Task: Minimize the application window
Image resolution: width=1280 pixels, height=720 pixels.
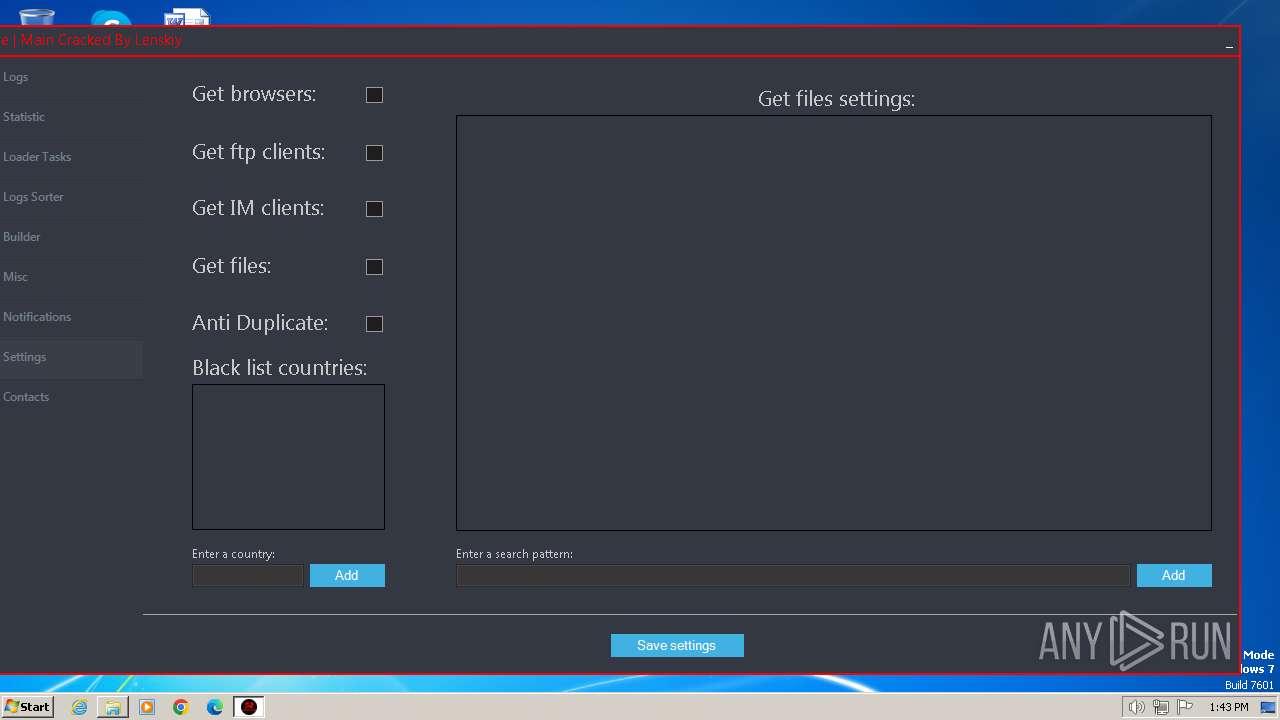Action: (x=1229, y=44)
